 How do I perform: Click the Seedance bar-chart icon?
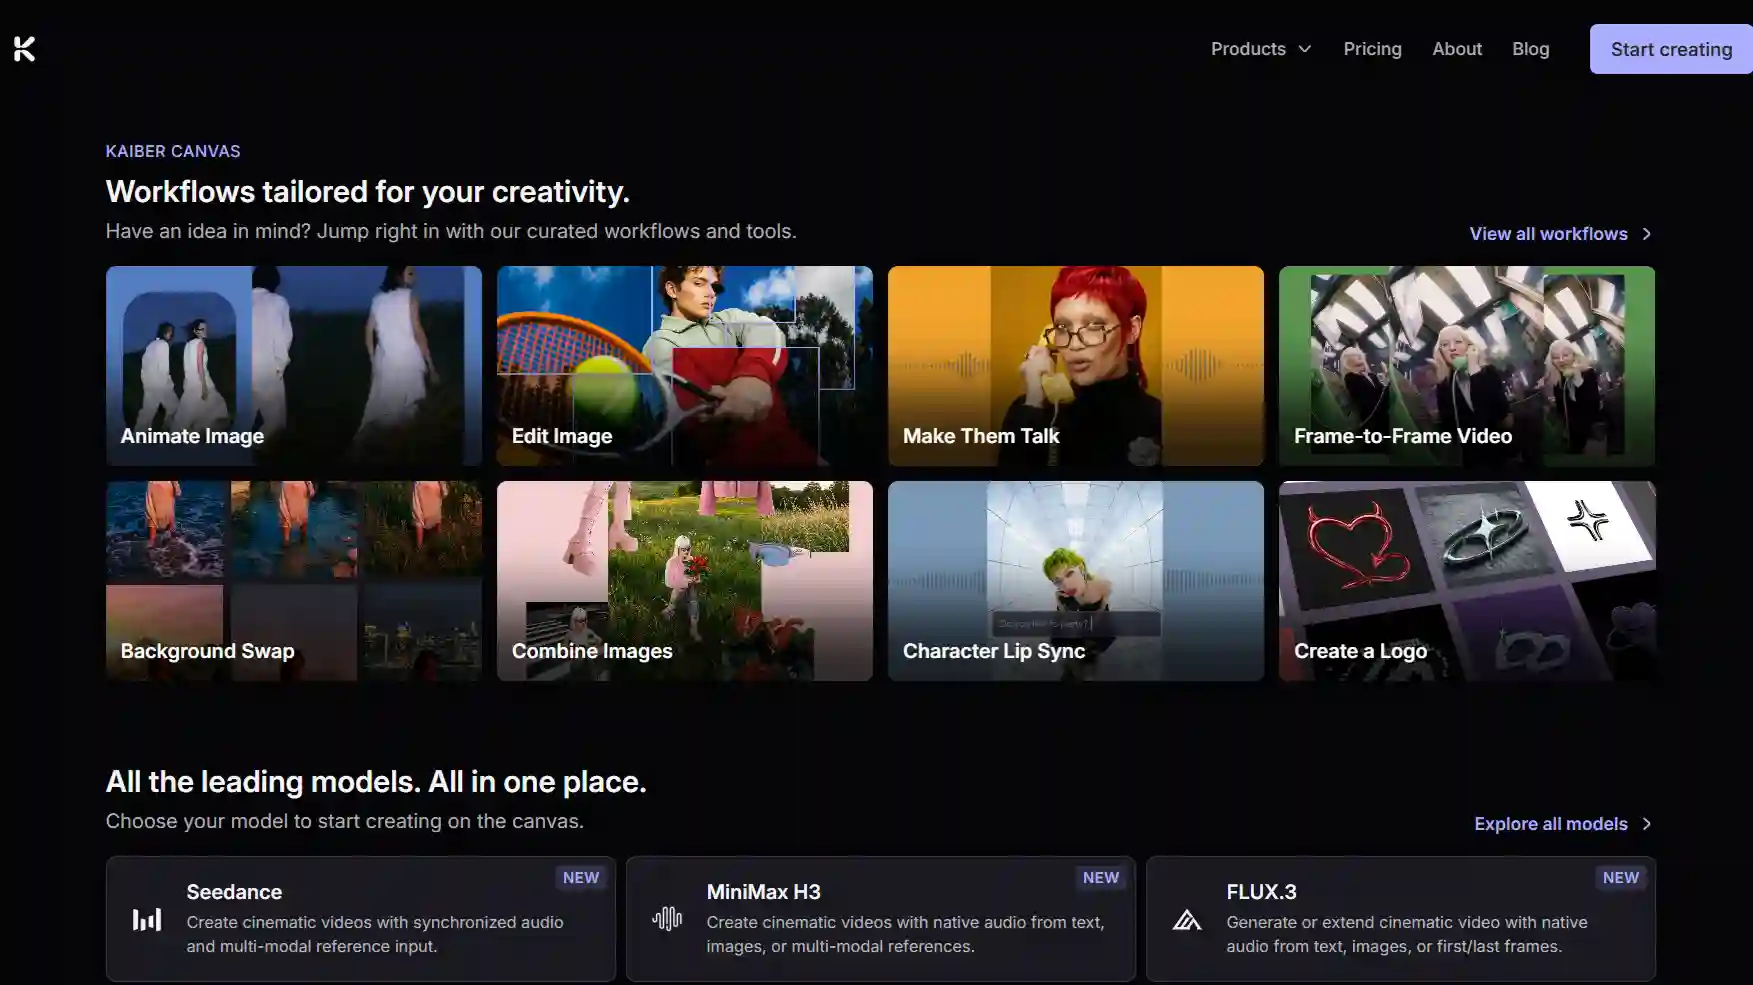click(147, 919)
